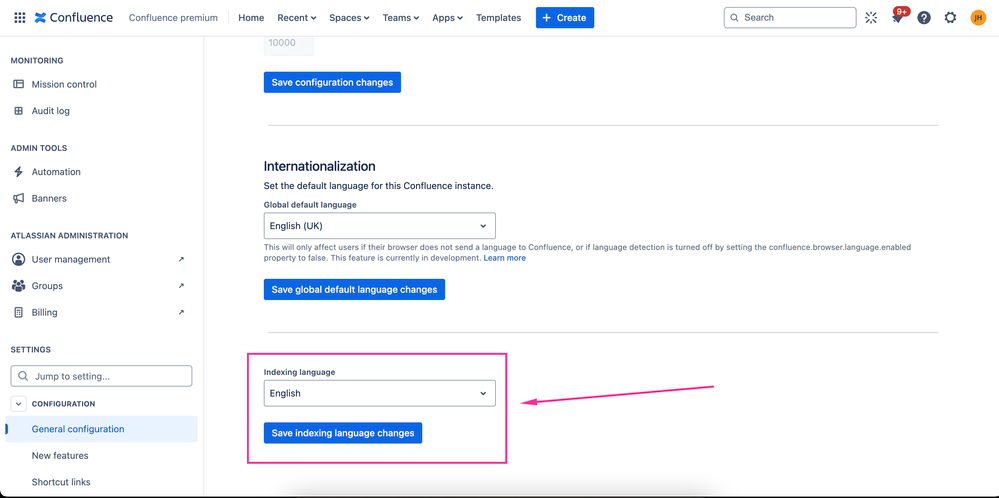
Task: Click the Audit log sidebar icon
Action: coord(18,111)
